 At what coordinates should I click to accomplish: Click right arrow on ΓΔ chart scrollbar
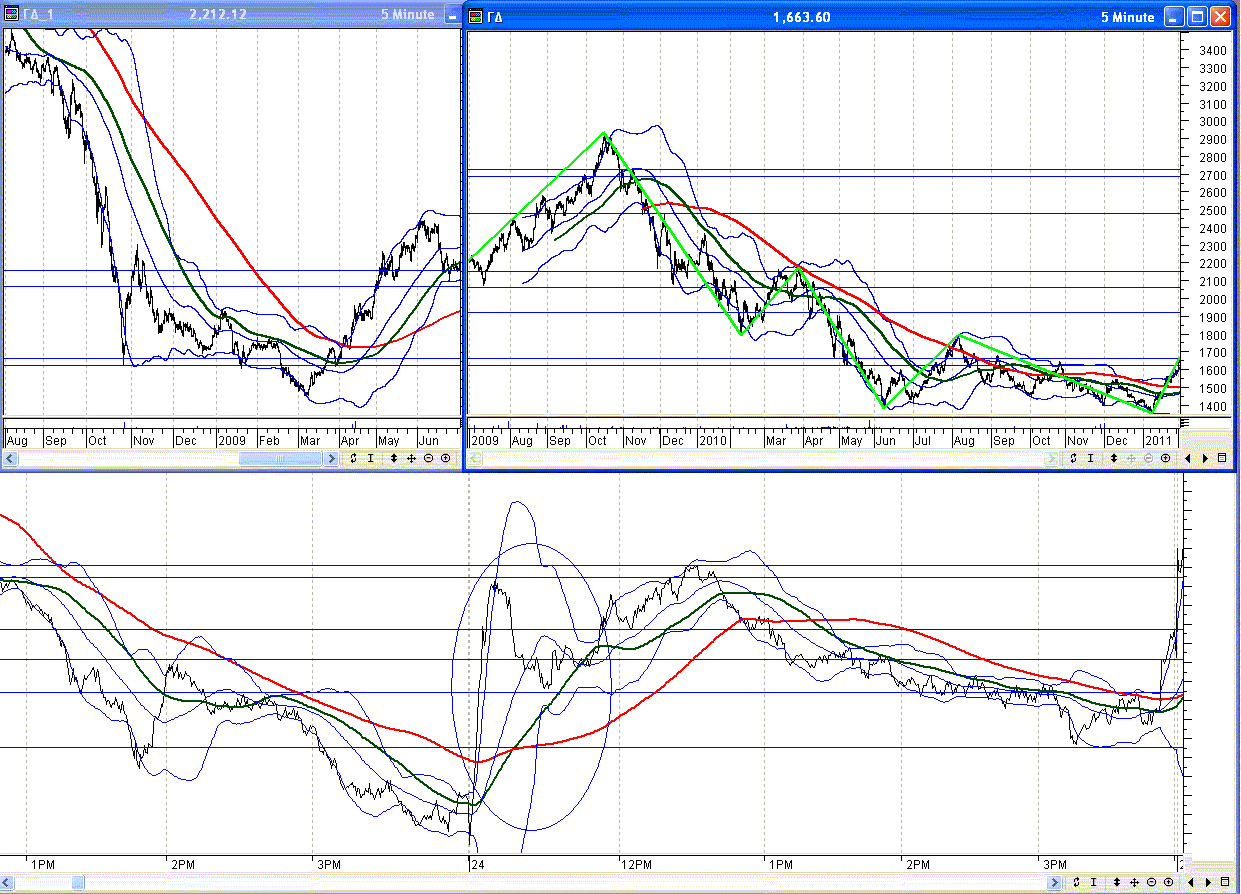click(x=1051, y=458)
